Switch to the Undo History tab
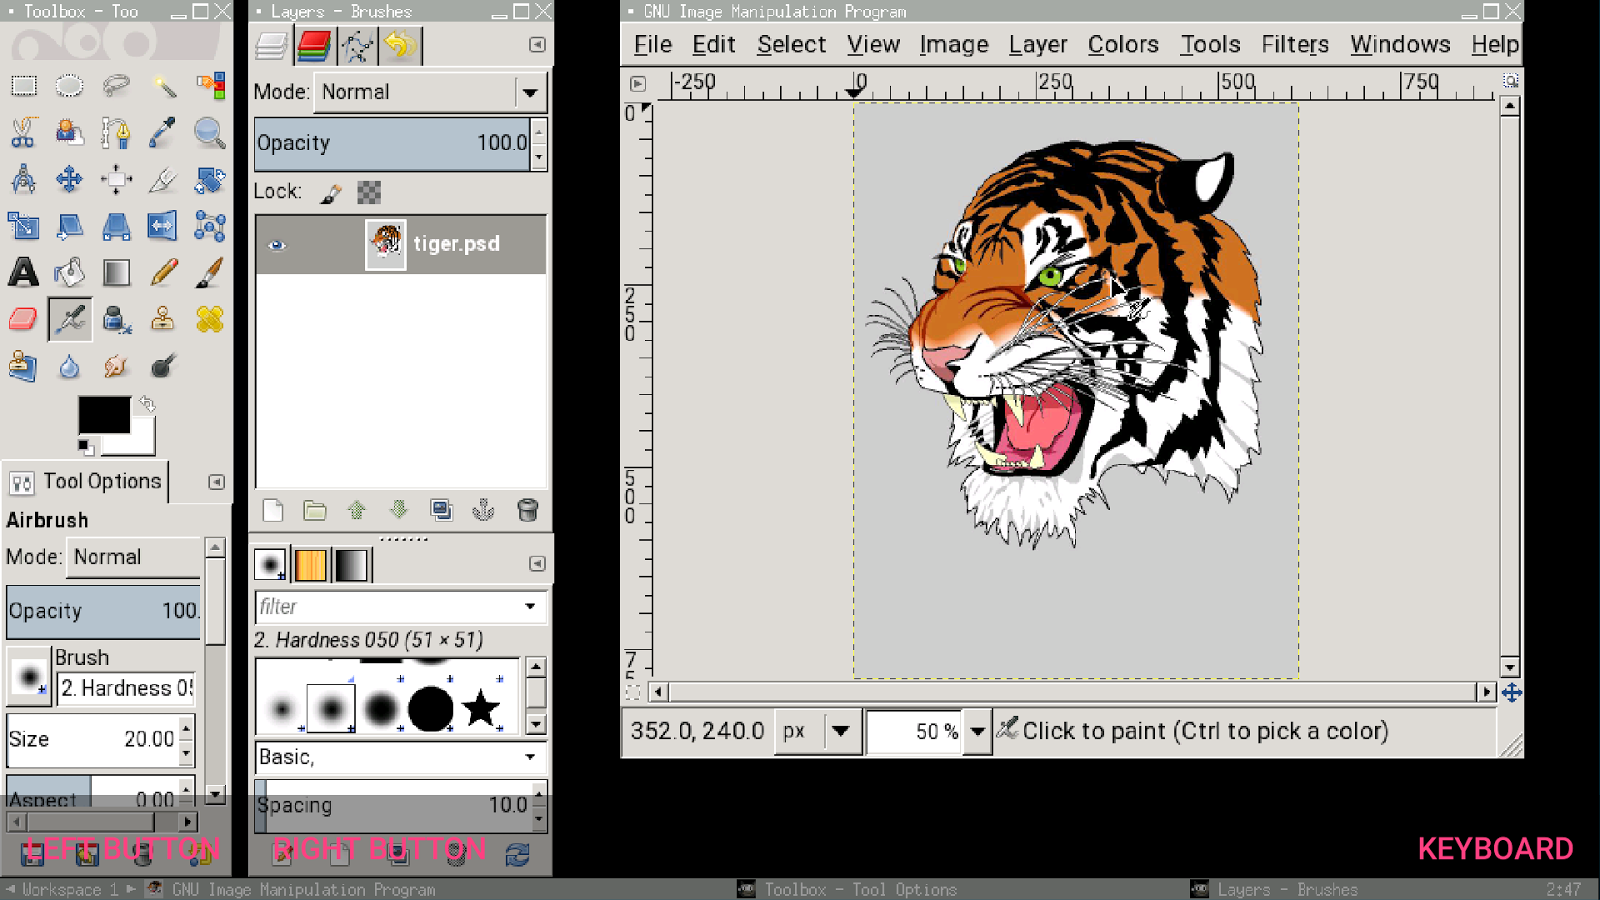Viewport: 1600px width, 900px height. pyautogui.click(x=400, y=46)
